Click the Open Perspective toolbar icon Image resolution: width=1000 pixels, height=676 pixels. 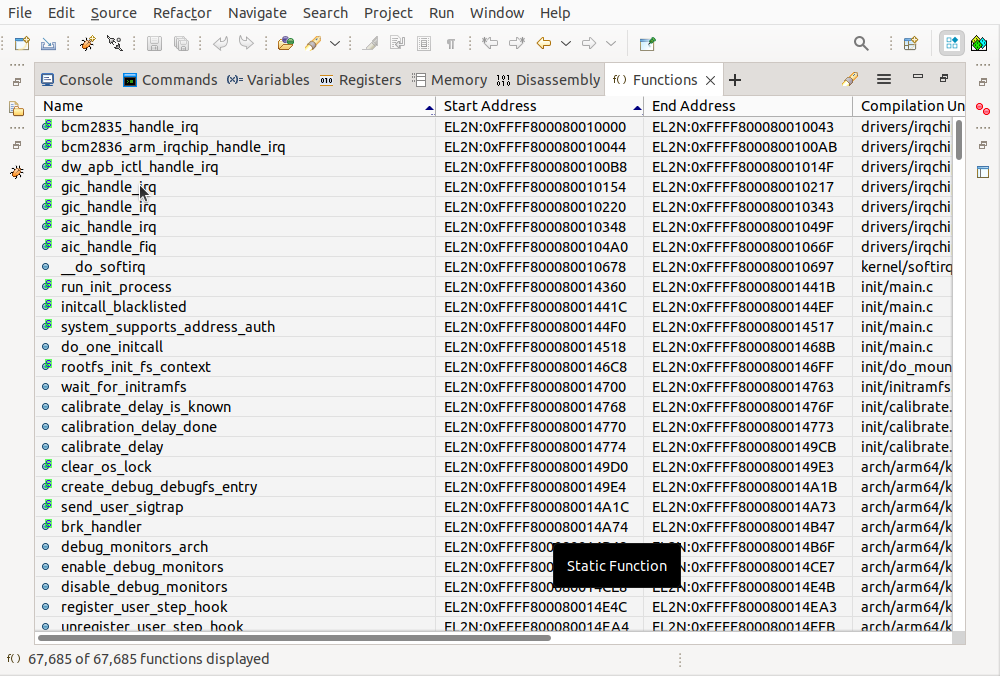tap(910, 44)
